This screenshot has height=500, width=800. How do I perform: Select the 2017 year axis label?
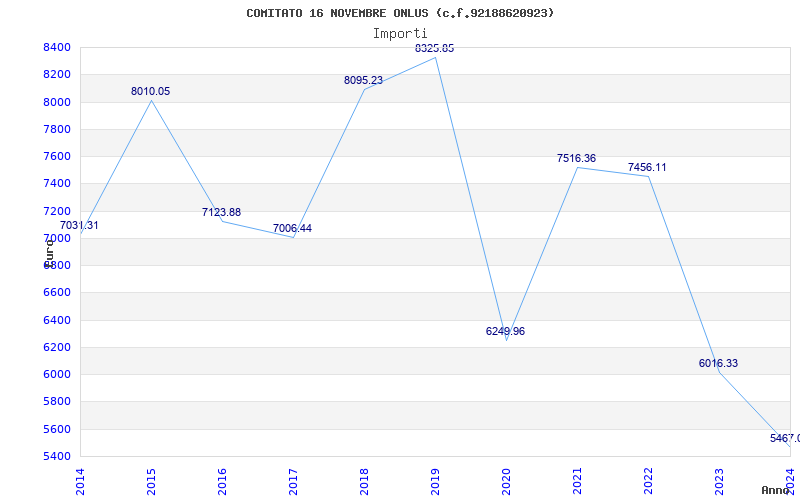coord(293,482)
